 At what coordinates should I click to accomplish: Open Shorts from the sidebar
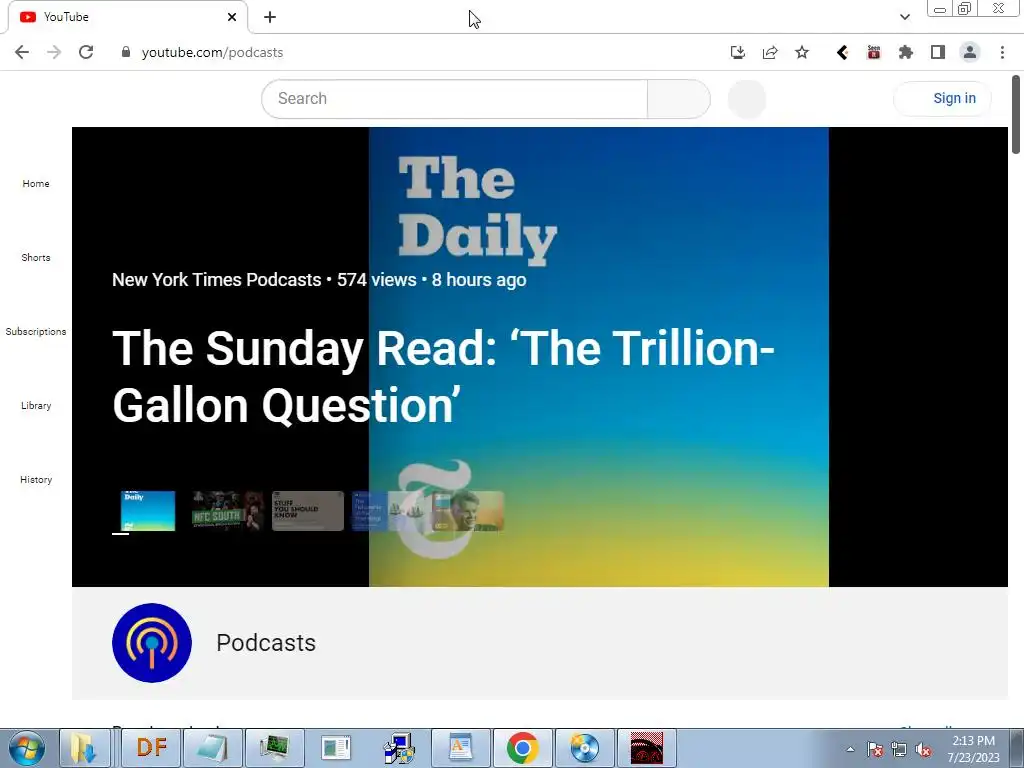click(36, 257)
